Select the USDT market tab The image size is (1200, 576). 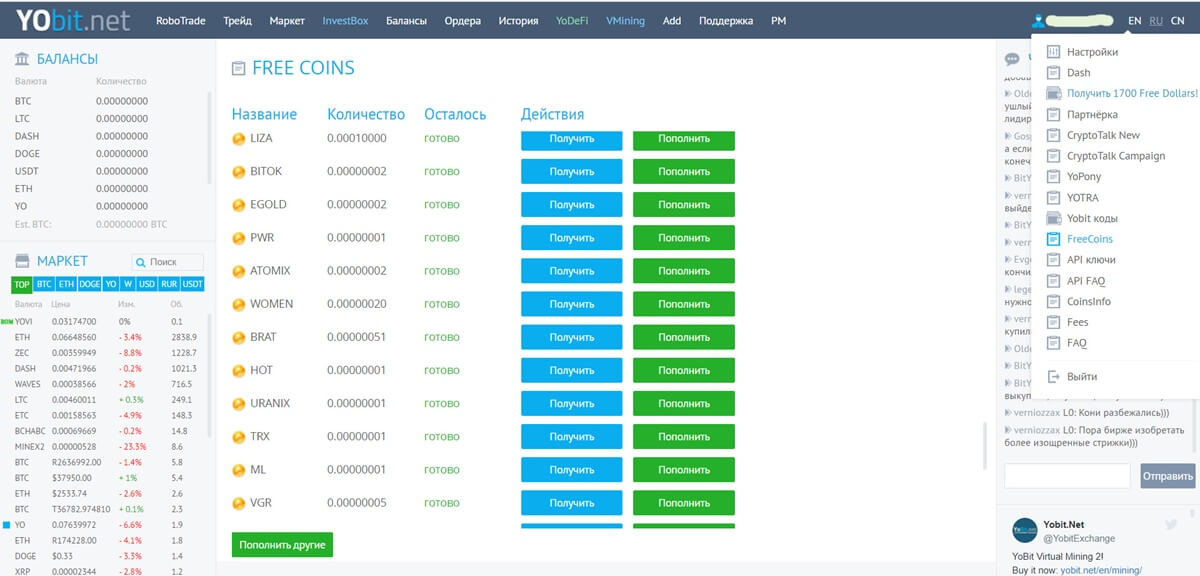coord(193,284)
